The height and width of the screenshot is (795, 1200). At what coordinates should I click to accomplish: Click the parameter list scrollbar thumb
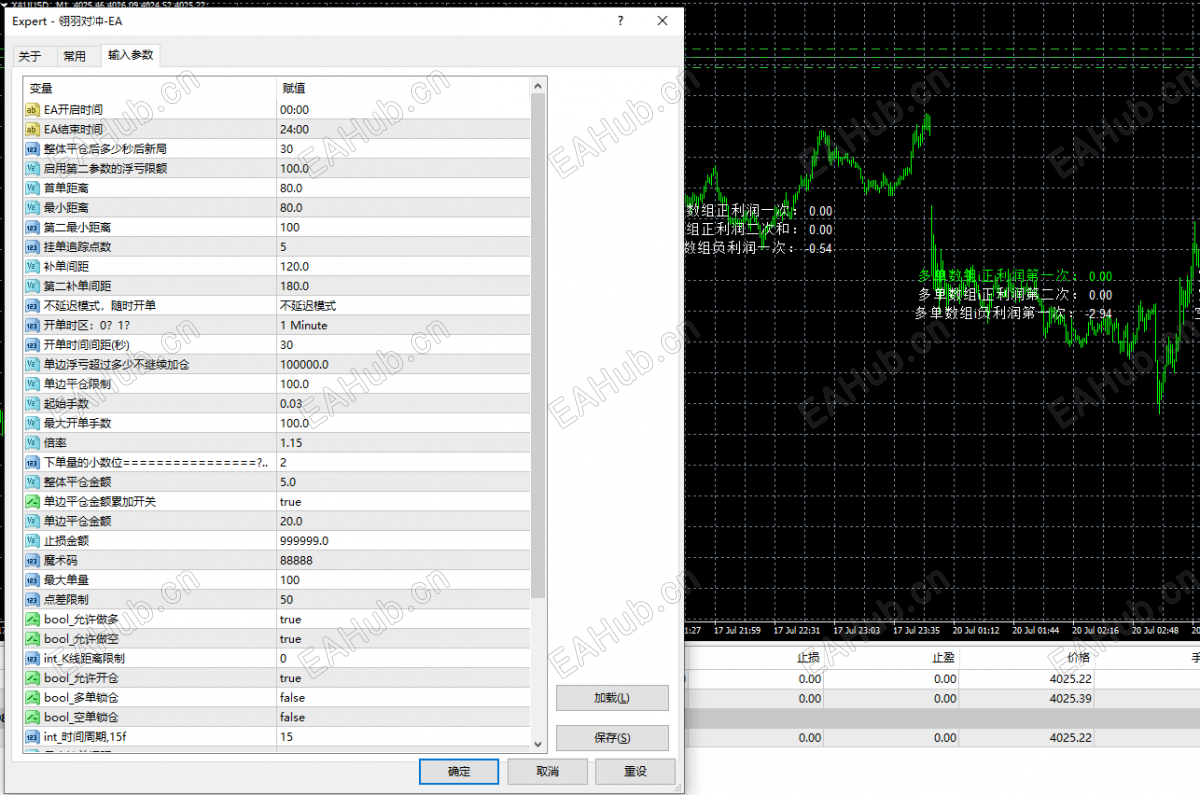pos(538,345)
